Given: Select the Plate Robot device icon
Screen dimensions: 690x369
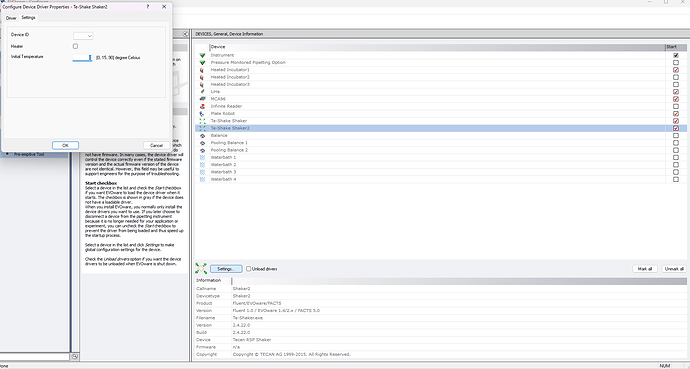Looking at the screenshot, I should (202, 113).
